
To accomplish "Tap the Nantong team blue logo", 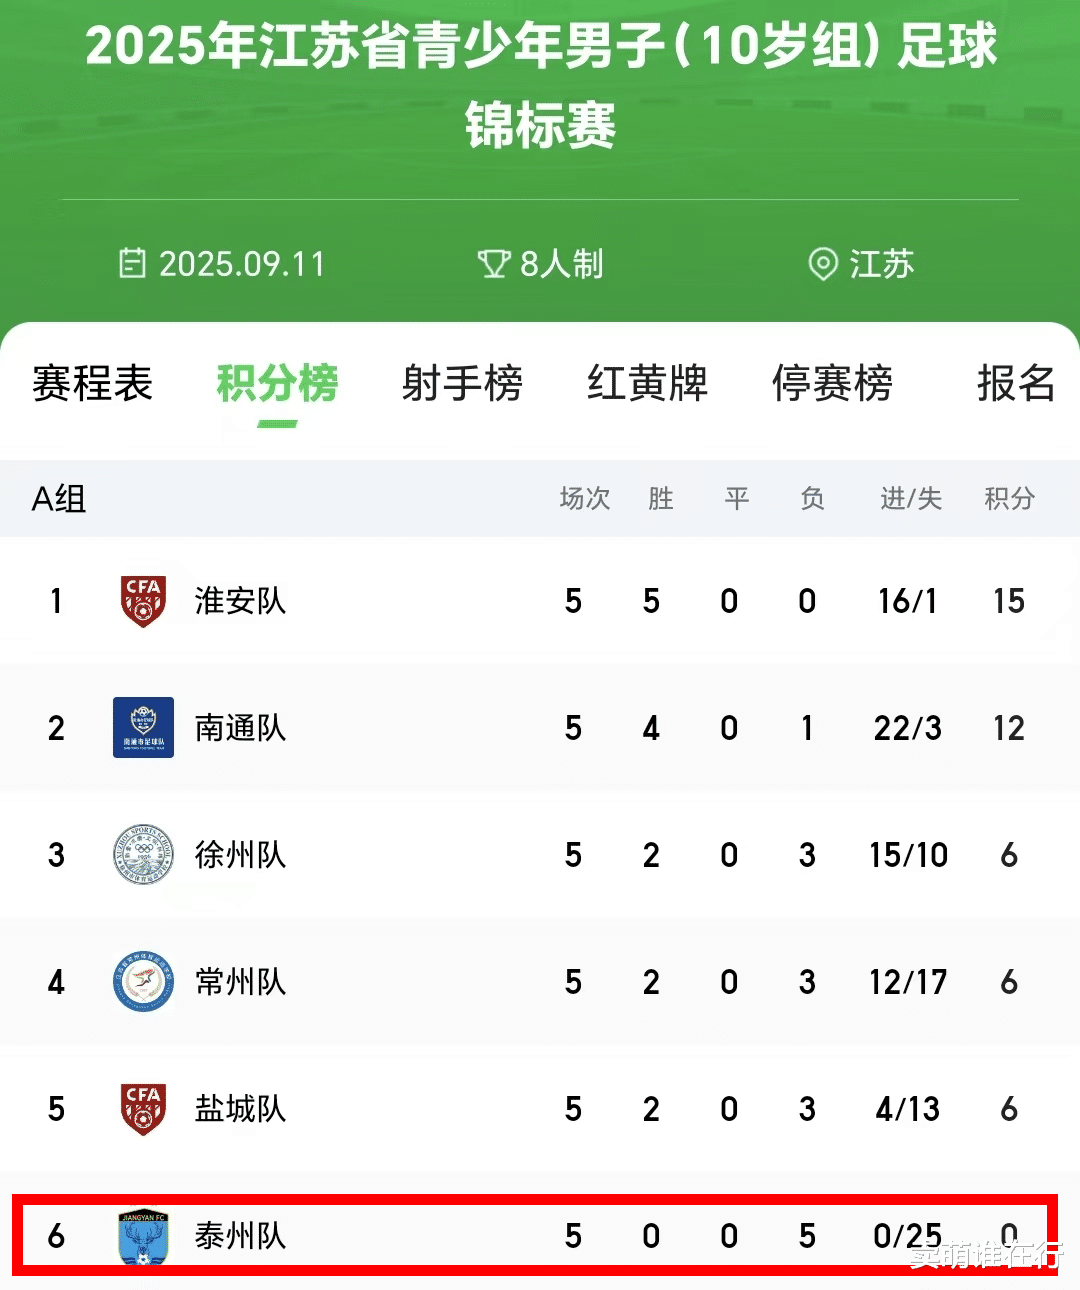I will 143,728.
